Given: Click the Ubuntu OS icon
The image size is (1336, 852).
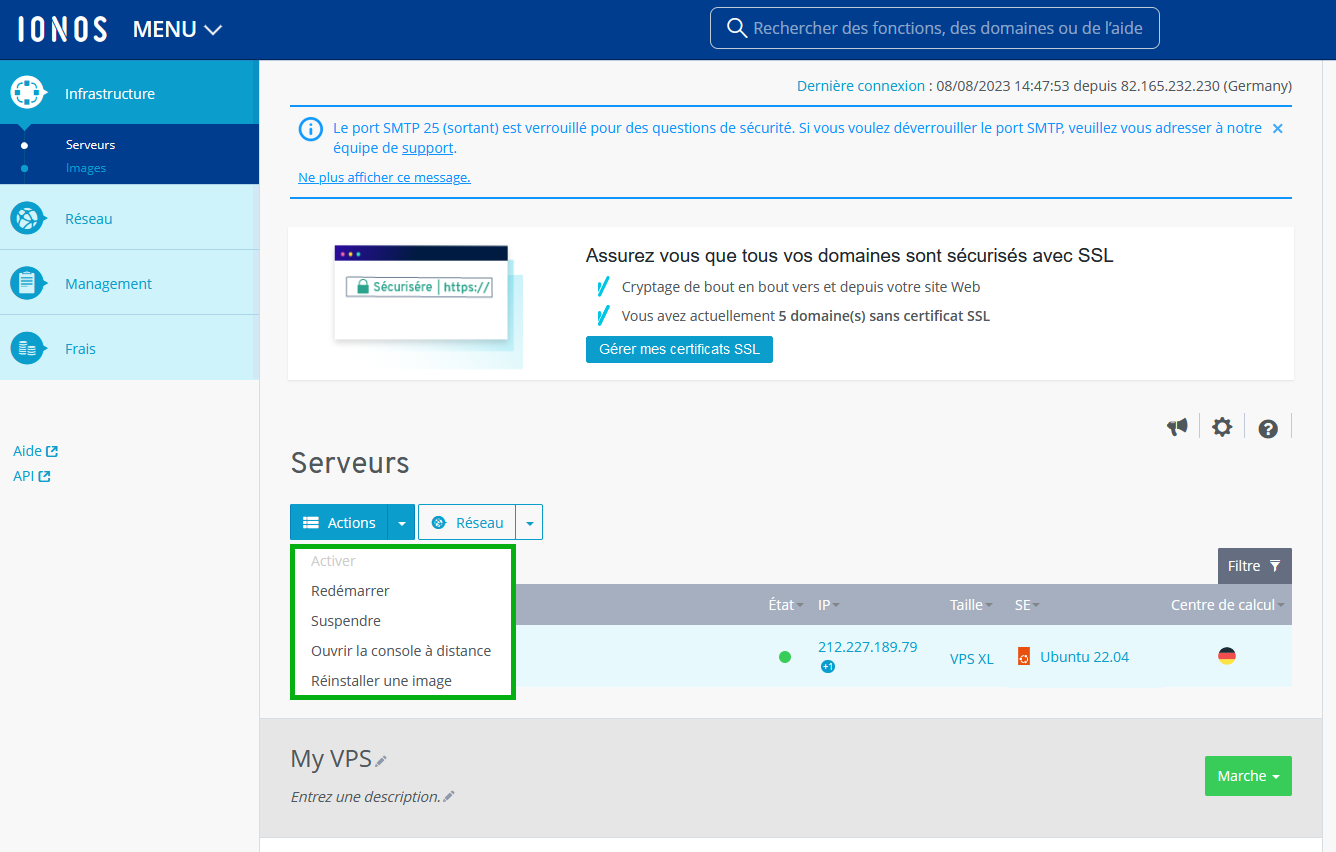Looking at the screenshot, I should tap(1023, 657).
